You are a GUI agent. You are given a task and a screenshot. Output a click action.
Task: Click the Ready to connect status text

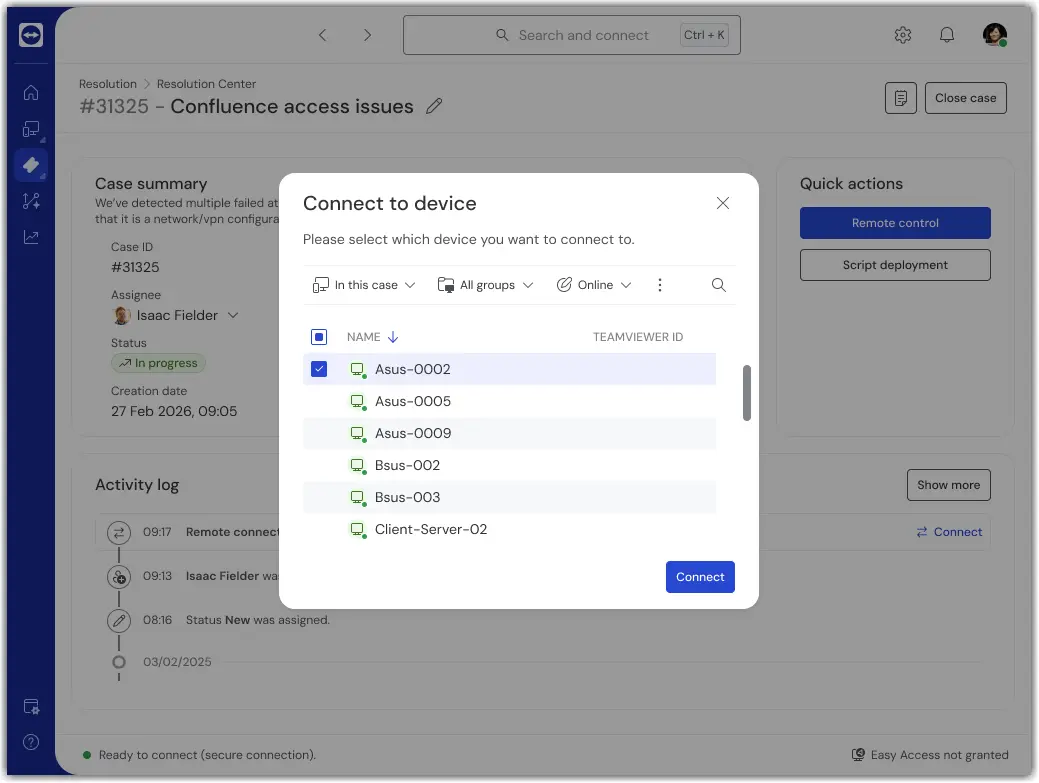click(207, 755)
